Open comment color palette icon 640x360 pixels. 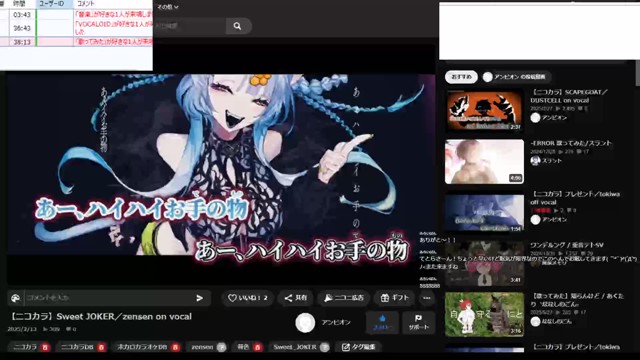point(16,298)
